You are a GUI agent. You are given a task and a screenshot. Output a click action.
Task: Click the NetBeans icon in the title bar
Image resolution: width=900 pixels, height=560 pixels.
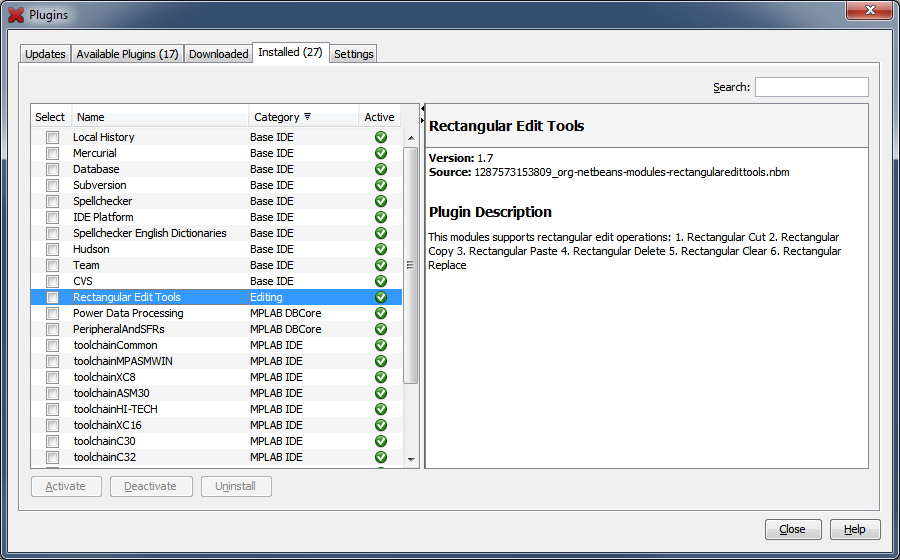click(x=15, y=15)
